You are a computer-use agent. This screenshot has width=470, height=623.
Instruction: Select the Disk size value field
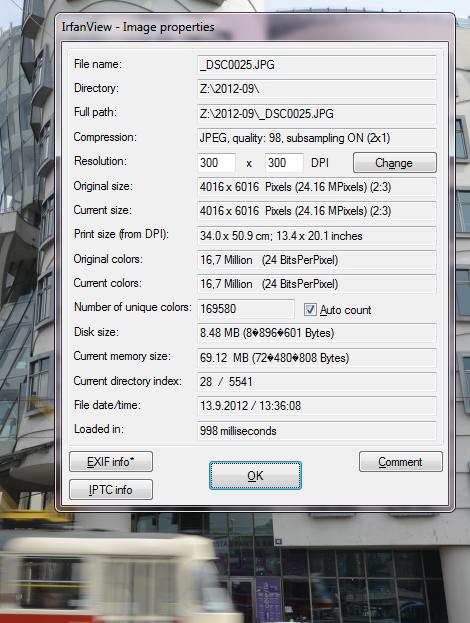click(317, 333)
